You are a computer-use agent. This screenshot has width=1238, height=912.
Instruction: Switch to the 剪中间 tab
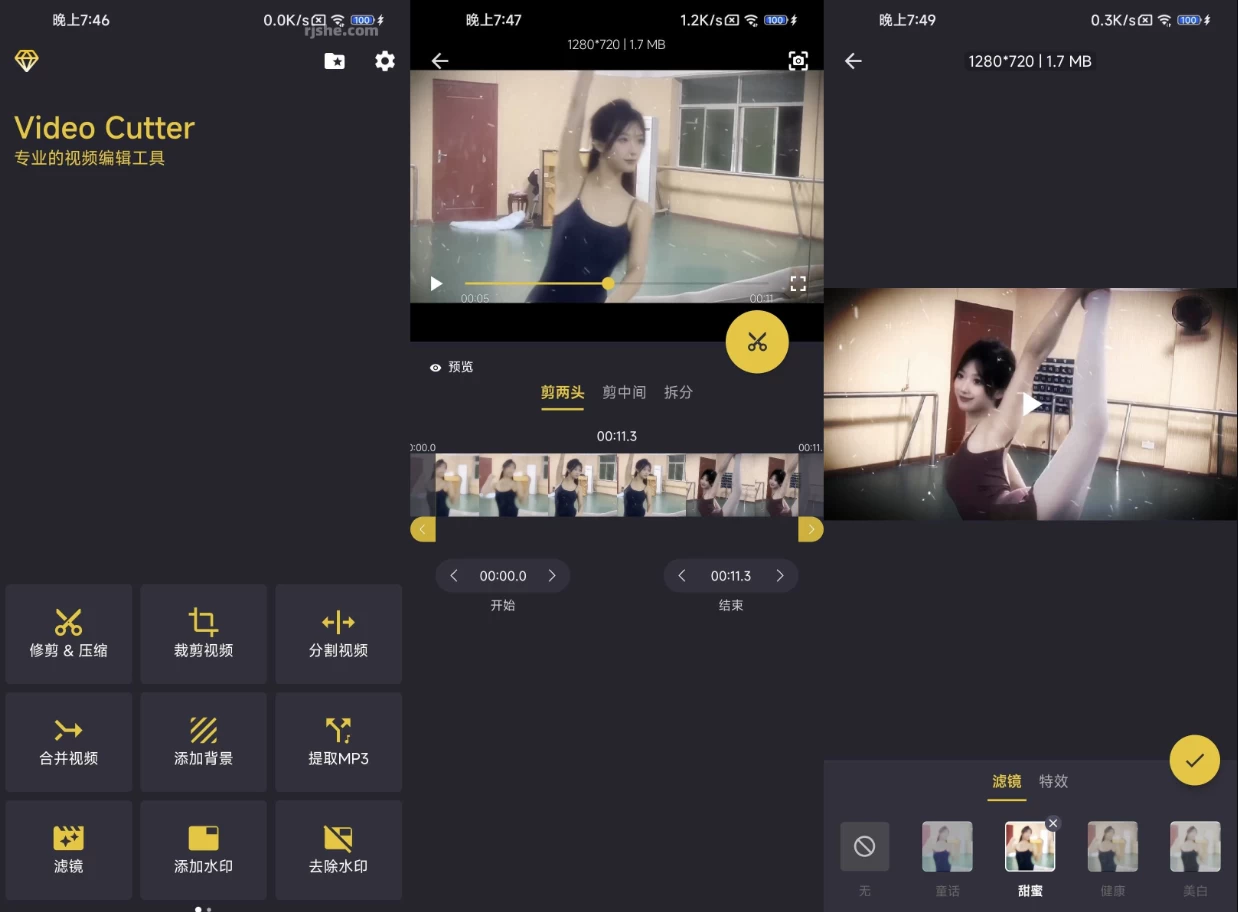[x=624, y=393]
